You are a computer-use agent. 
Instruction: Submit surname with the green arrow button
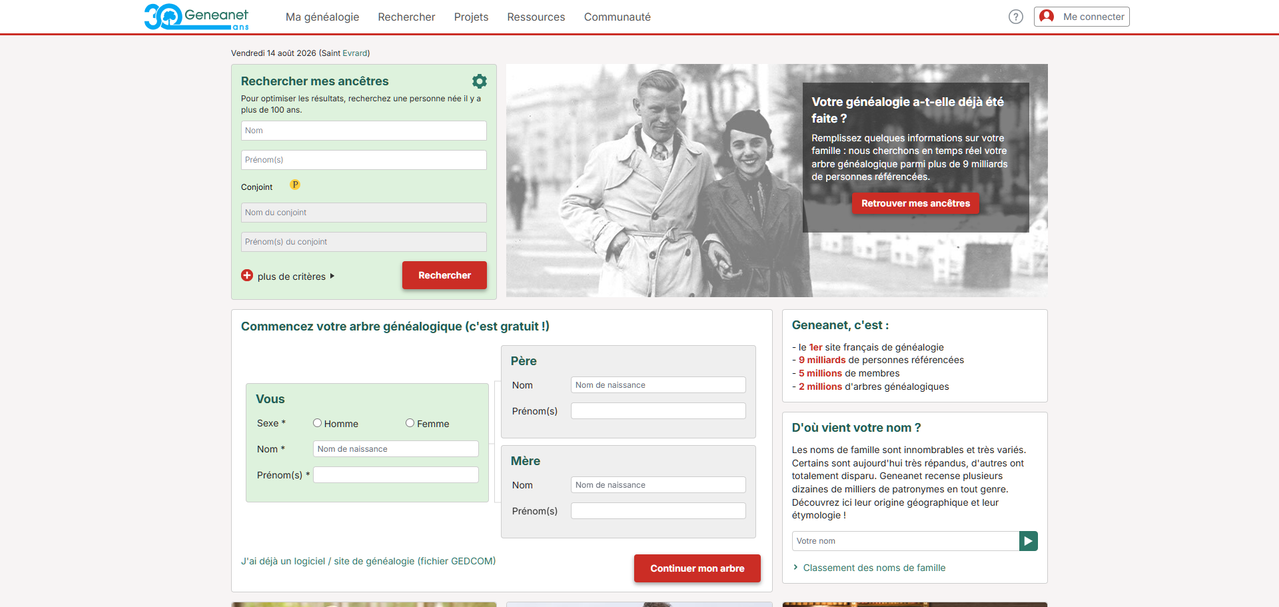tap(1028, 541)
